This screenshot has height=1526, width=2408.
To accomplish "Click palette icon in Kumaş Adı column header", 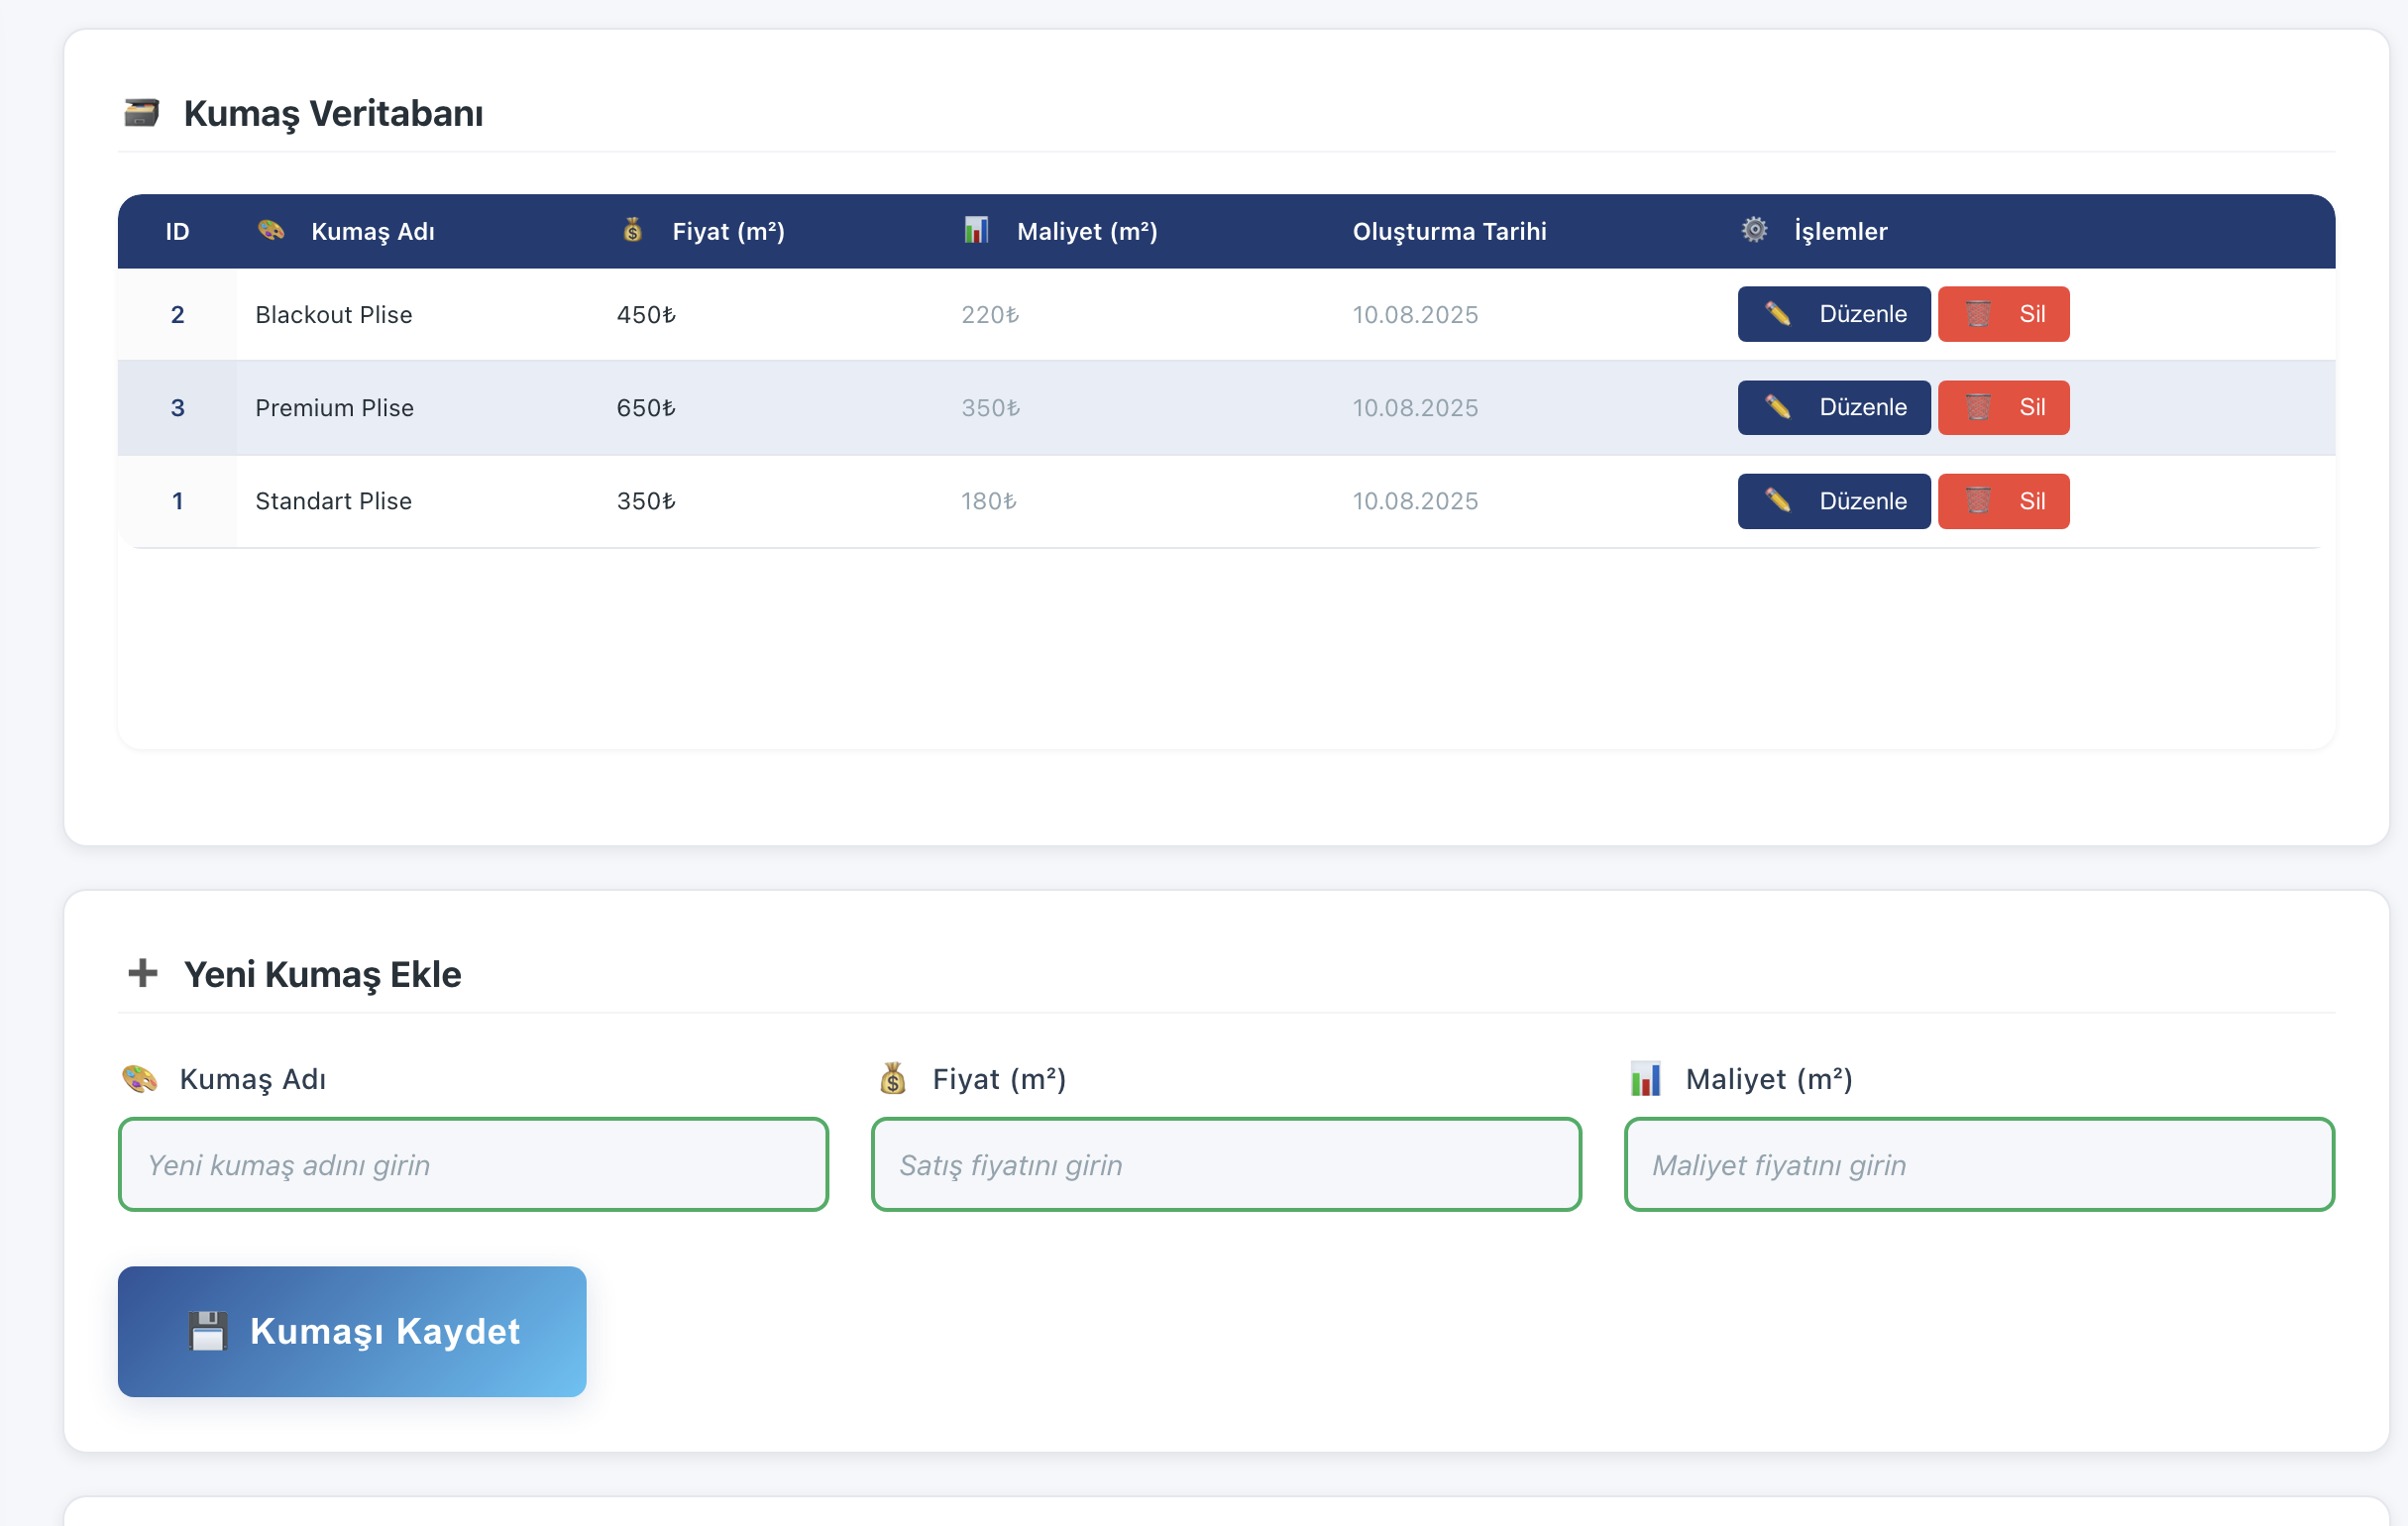I will 271,230.
